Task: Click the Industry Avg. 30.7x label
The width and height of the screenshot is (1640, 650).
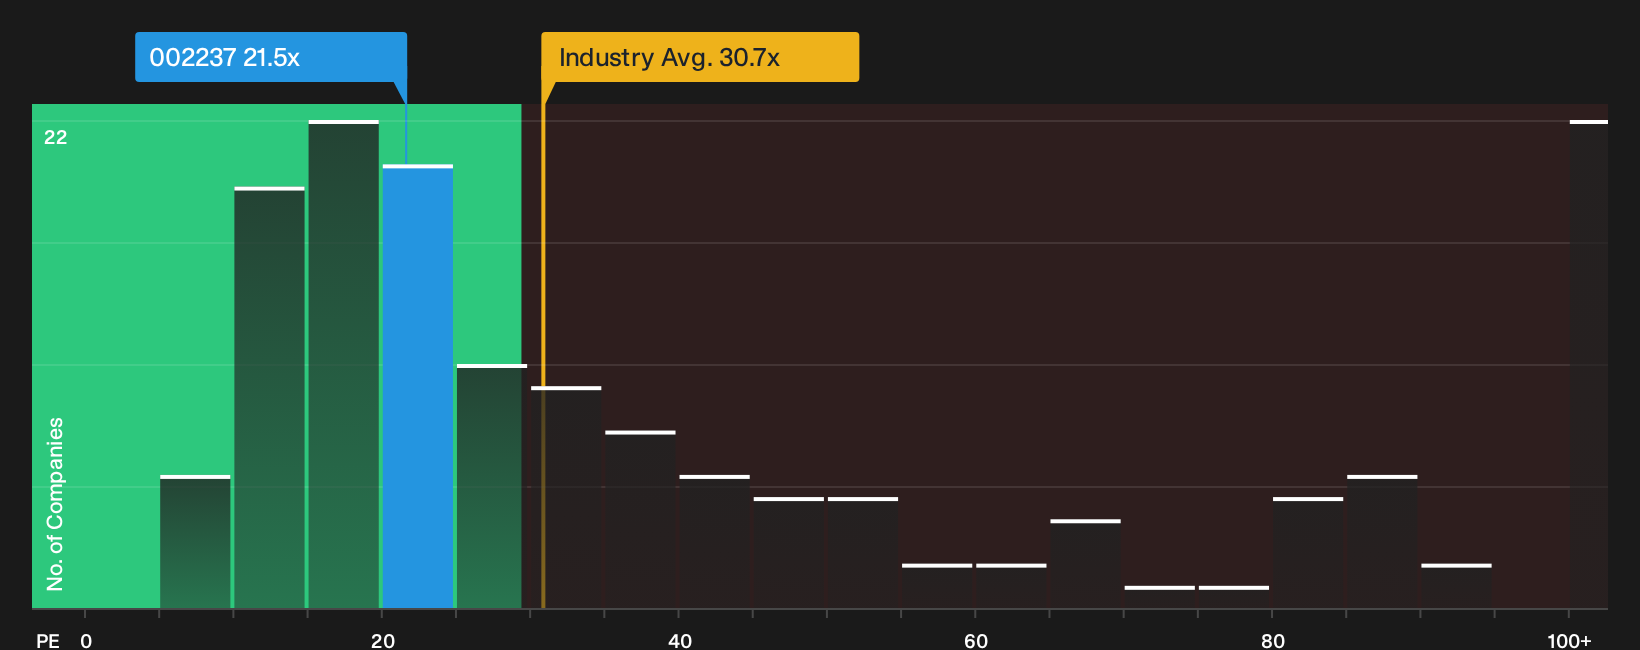Action: [700, 57]
